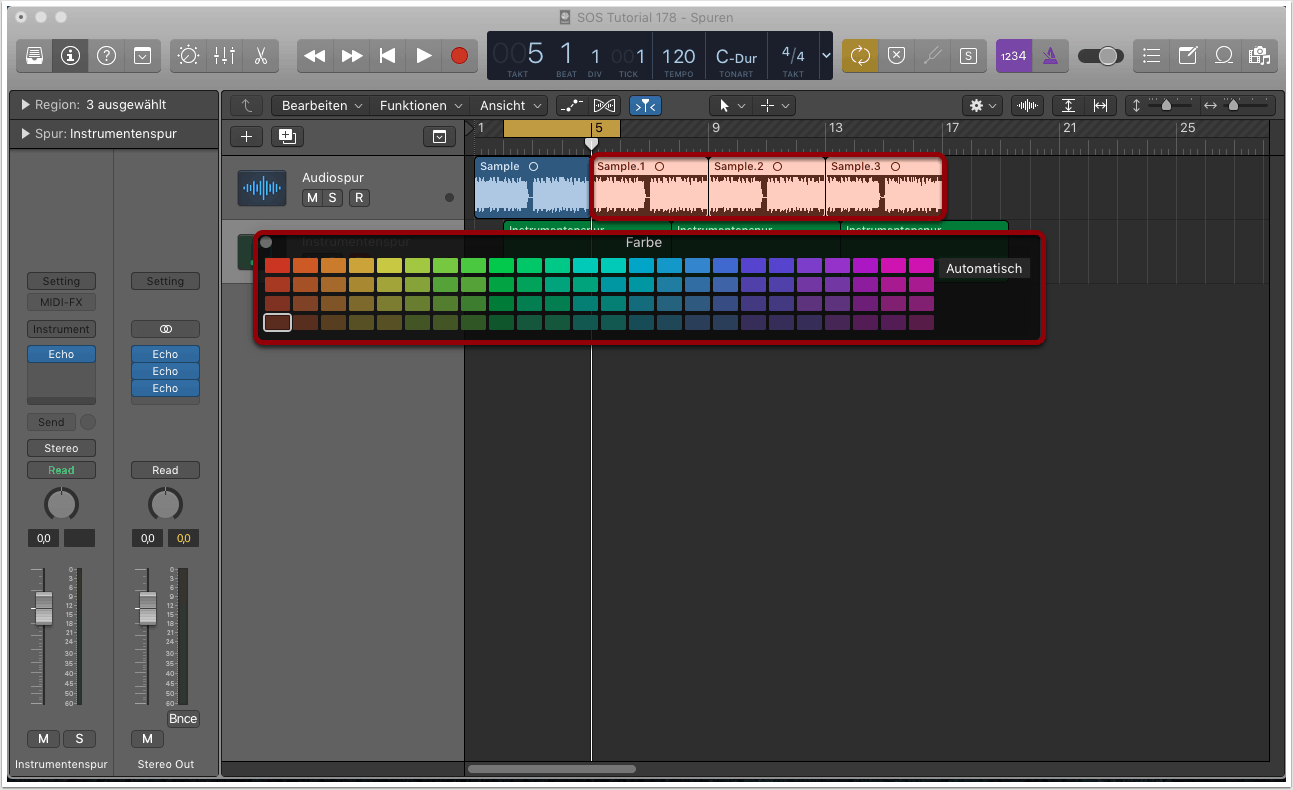The height and width of the screenshot is (790, 1293).
Task: Click the Smart Controls dial icon
Action: [x=188, y=56]
